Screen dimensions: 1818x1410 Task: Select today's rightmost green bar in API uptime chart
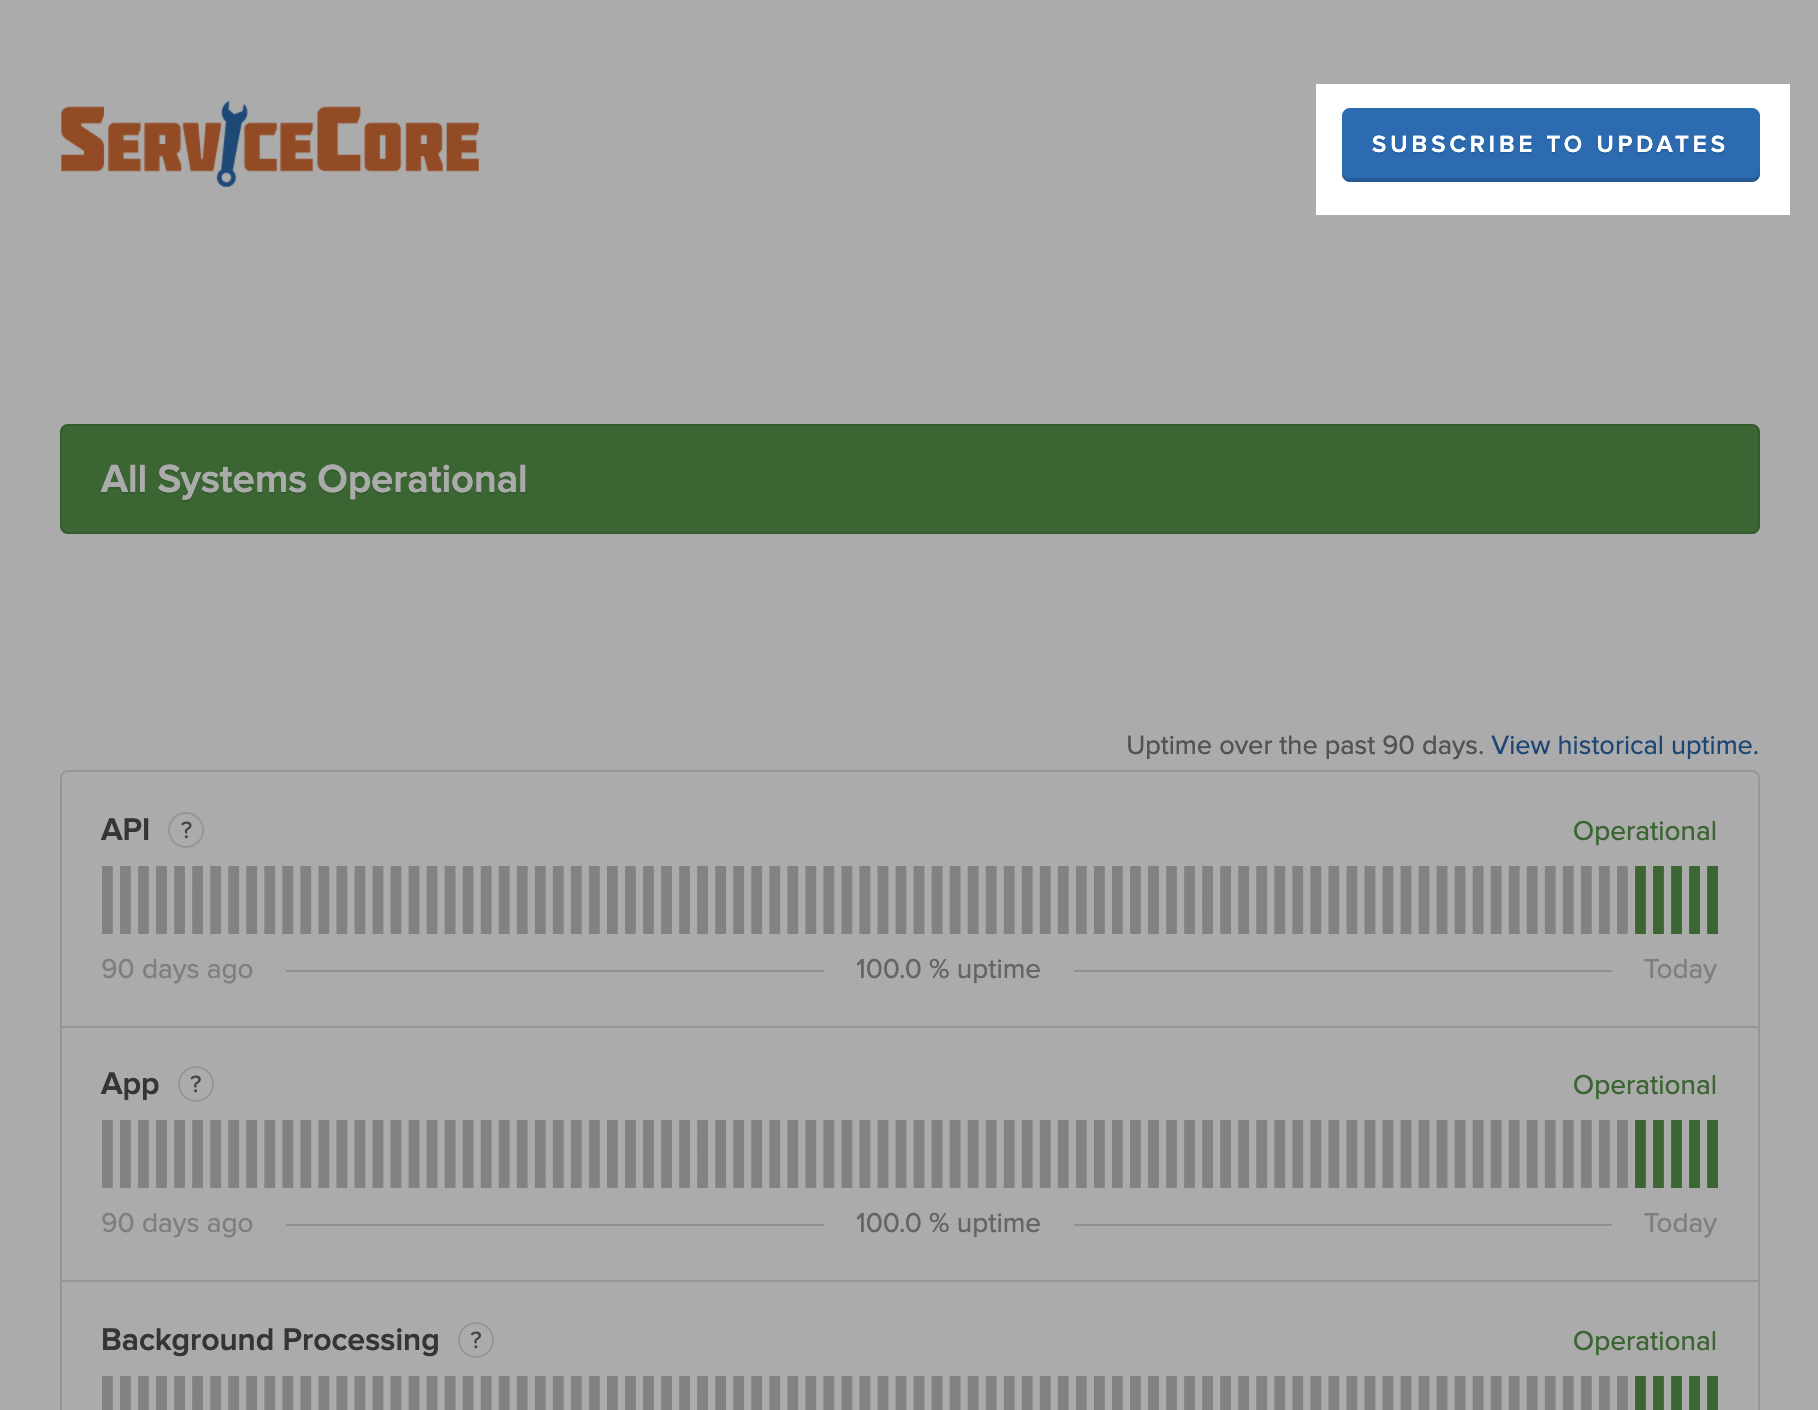coord(1712,900)
